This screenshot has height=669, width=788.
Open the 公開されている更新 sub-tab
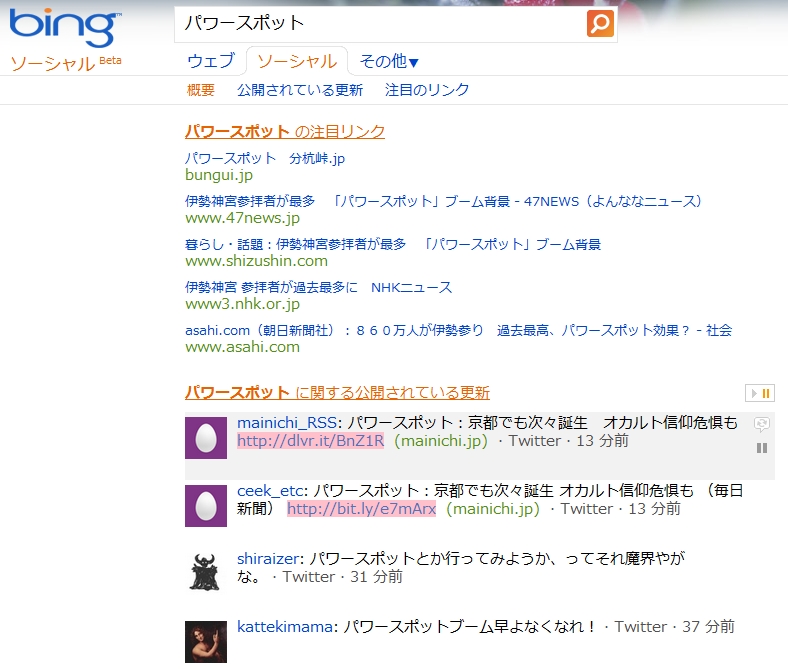click(x=300, y=90)
